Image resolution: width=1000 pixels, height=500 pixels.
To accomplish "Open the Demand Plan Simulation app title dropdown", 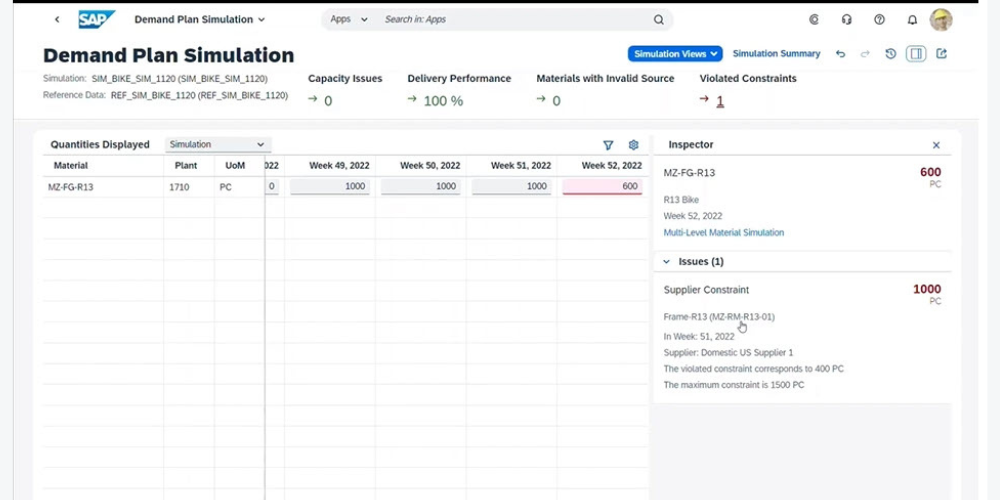I will point(199,20).
